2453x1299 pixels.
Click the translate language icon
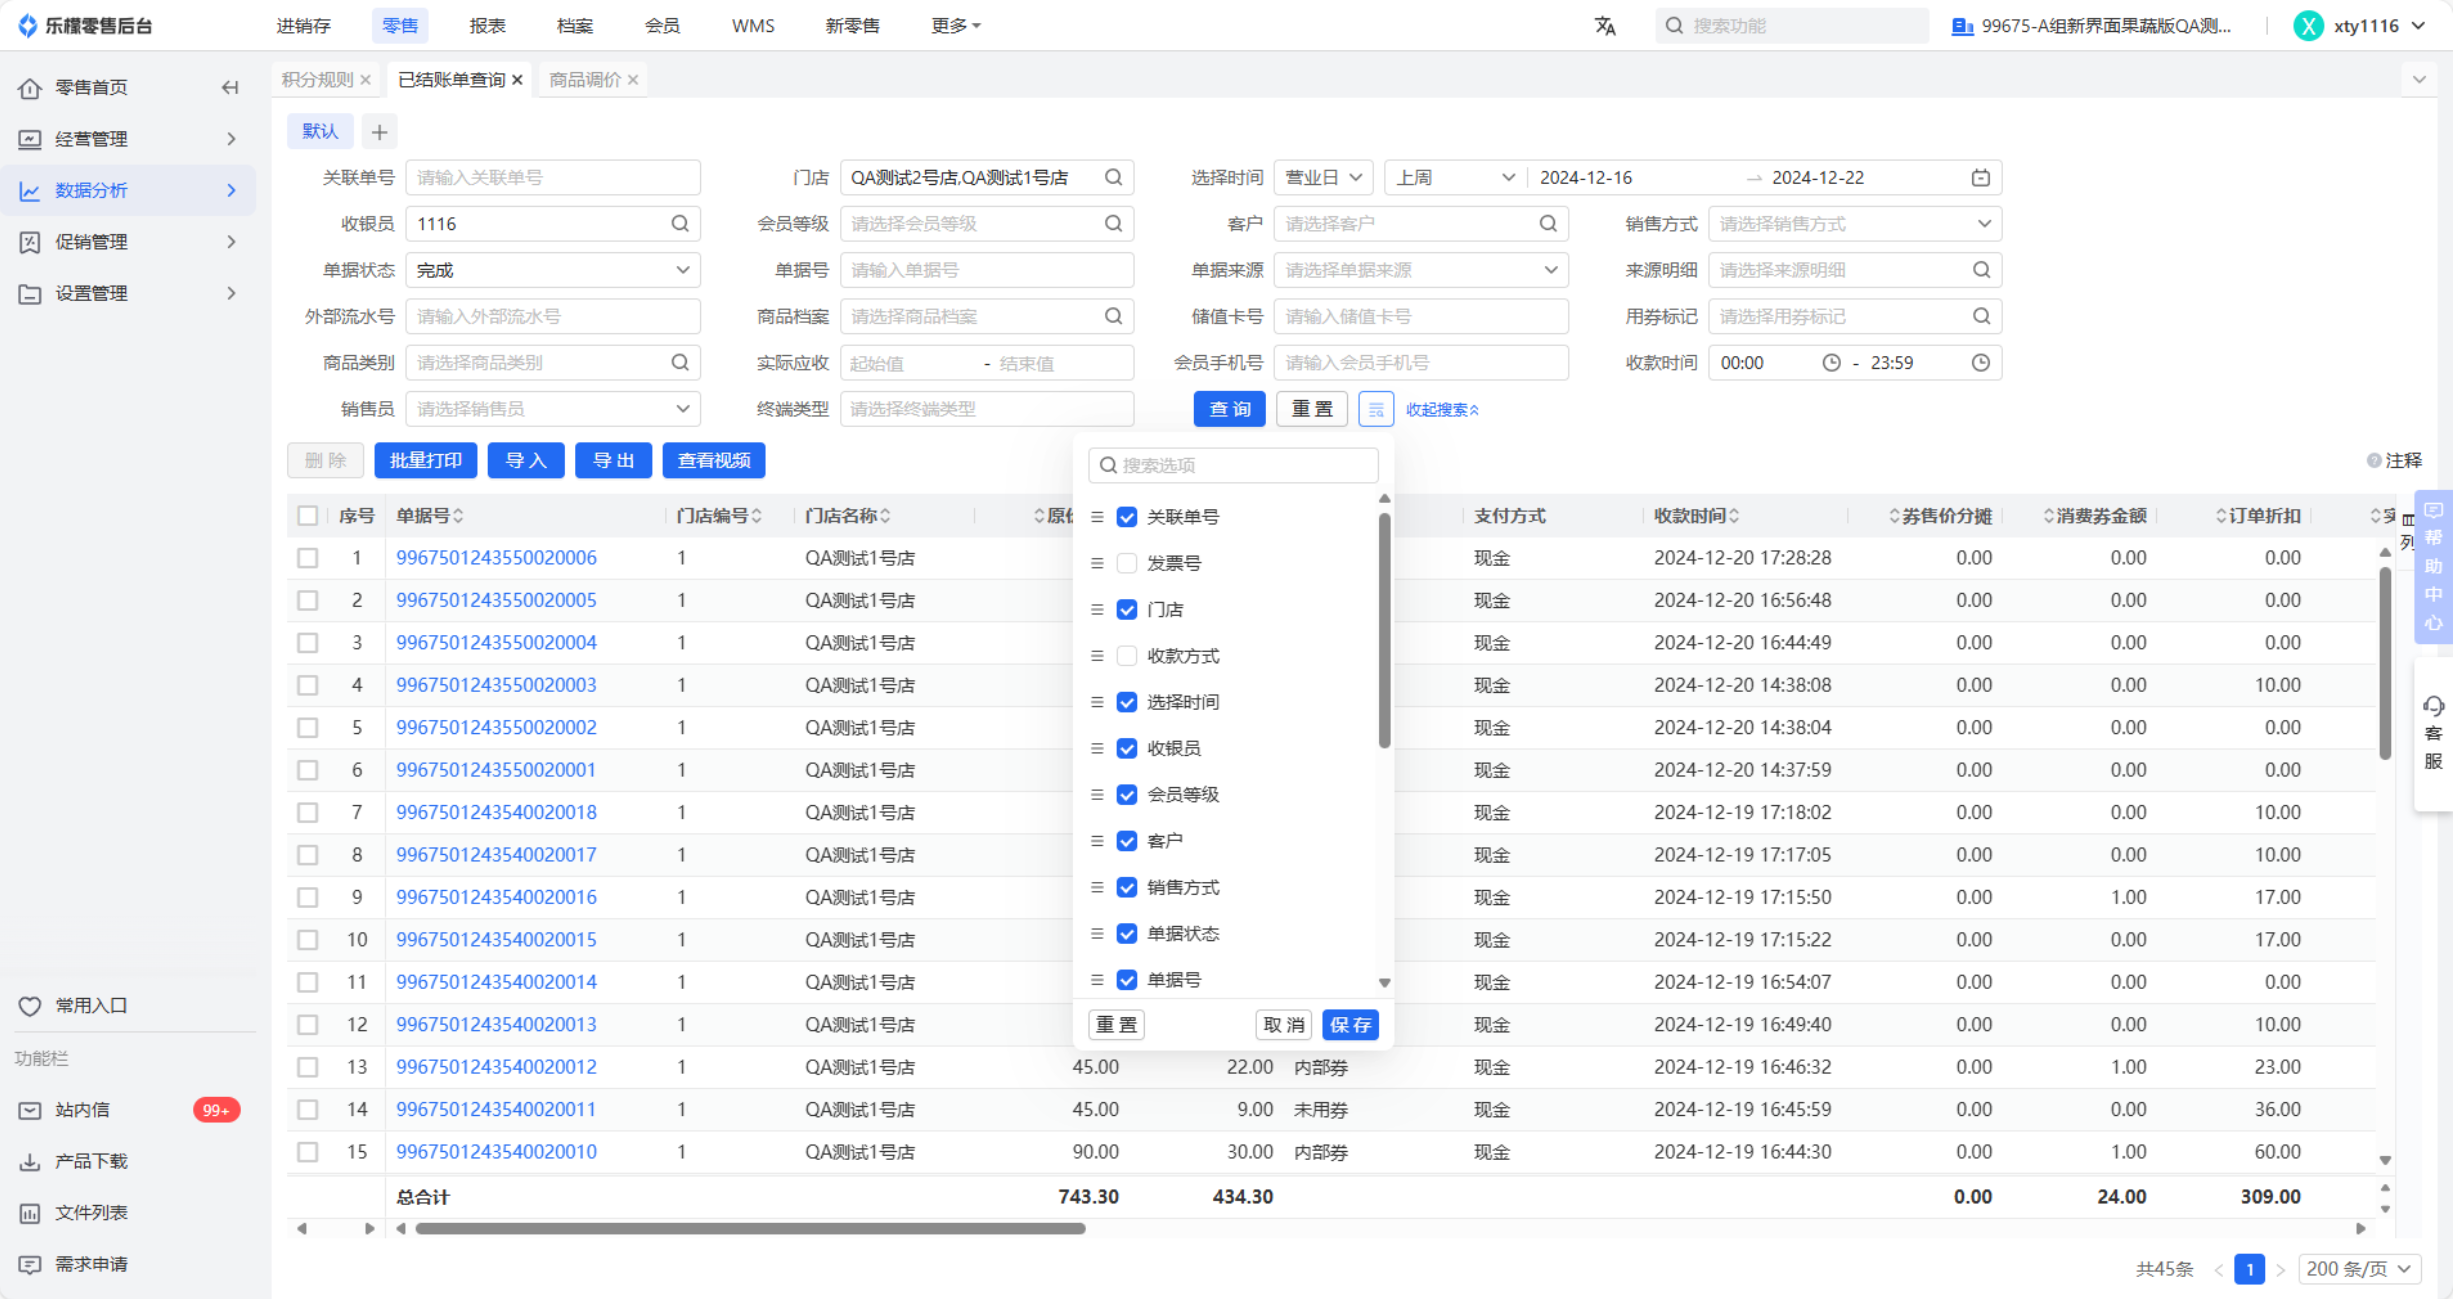1604,26
